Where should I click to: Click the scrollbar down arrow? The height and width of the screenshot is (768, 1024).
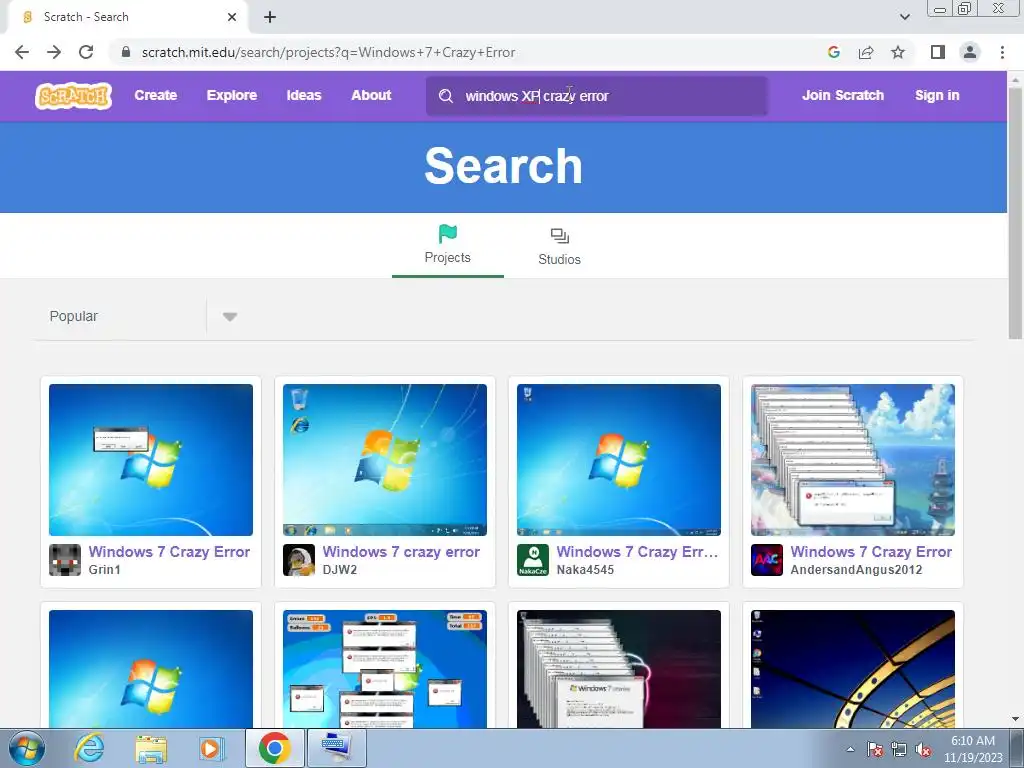(x=1015, y=719)
